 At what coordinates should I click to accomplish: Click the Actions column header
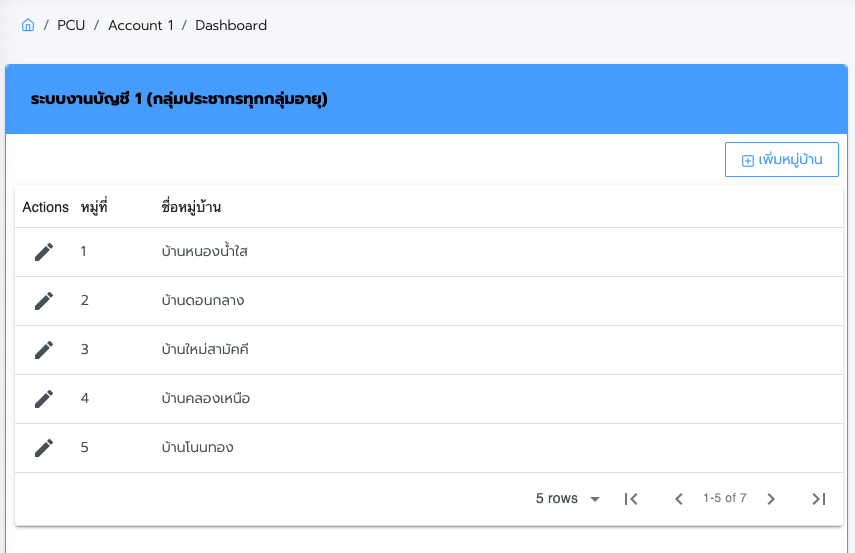point(45,207)
